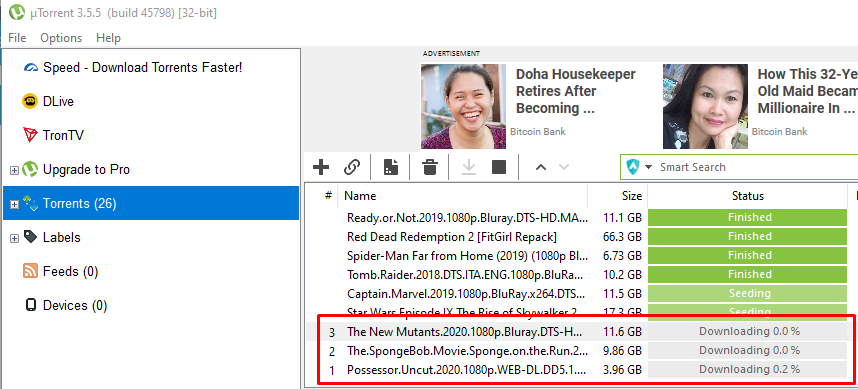Click the TronTV triangle icon
This screenshot has height=389, width=858.
pyautogui.click(x=30, y=135)
